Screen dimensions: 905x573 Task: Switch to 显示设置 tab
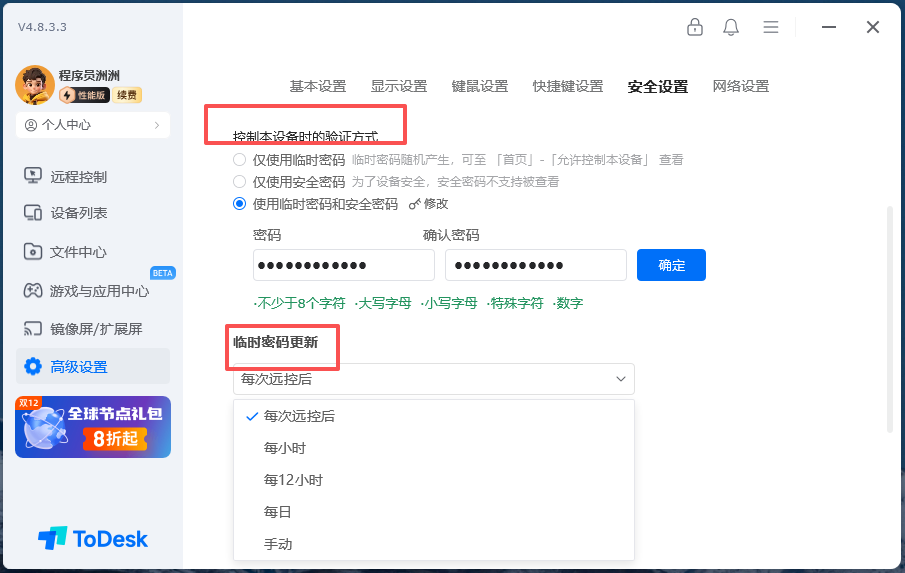point(399,87)
